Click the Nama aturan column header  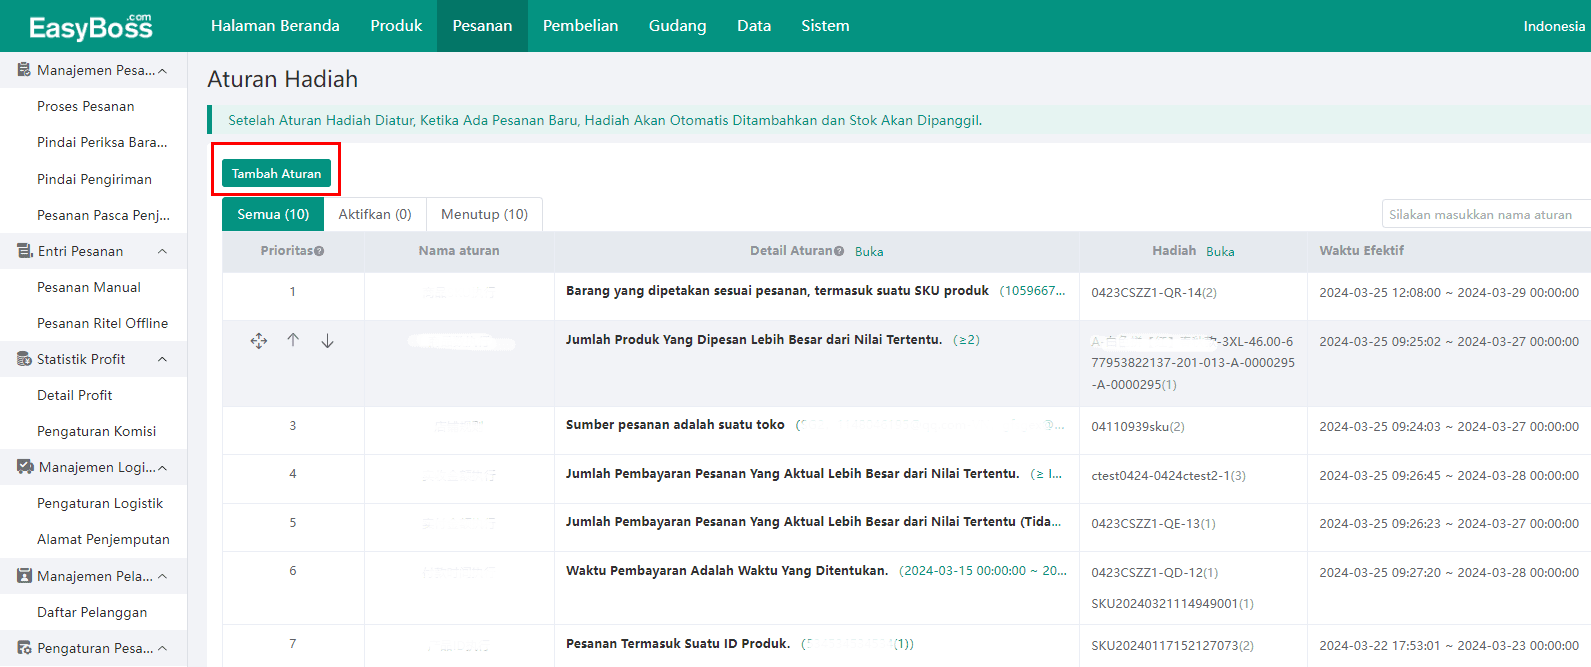[459, 251]
